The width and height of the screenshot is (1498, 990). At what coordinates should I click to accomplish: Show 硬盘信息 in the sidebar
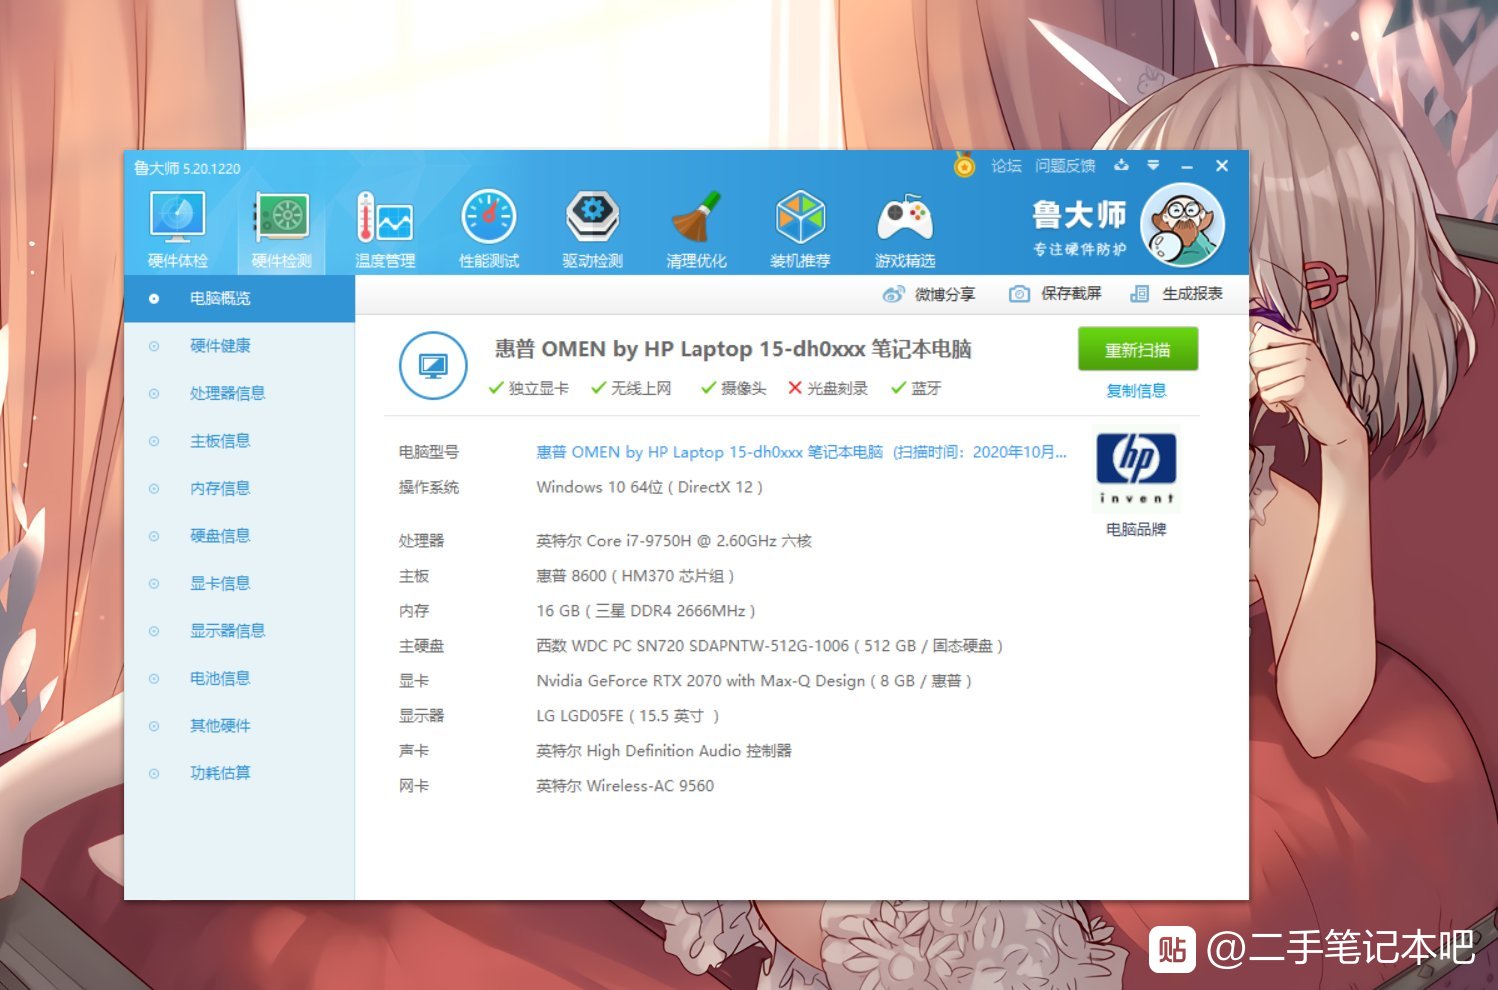pos(240,536)
